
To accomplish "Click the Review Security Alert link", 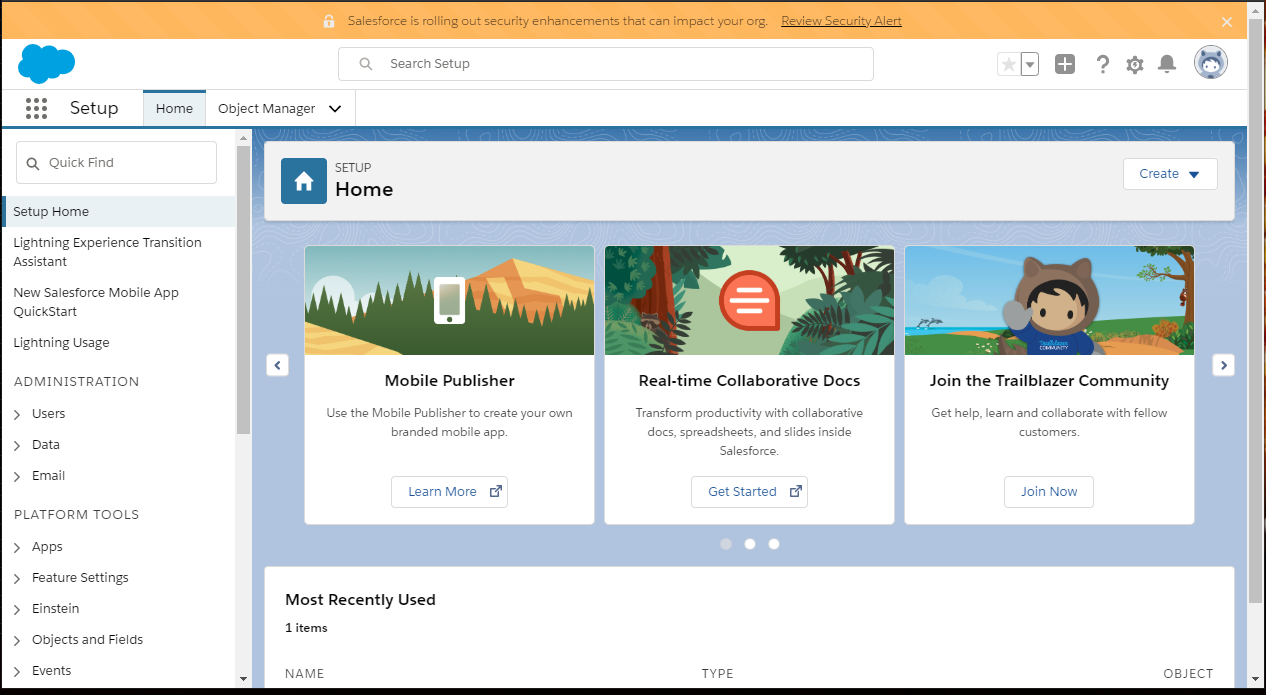I will [841, 21].
